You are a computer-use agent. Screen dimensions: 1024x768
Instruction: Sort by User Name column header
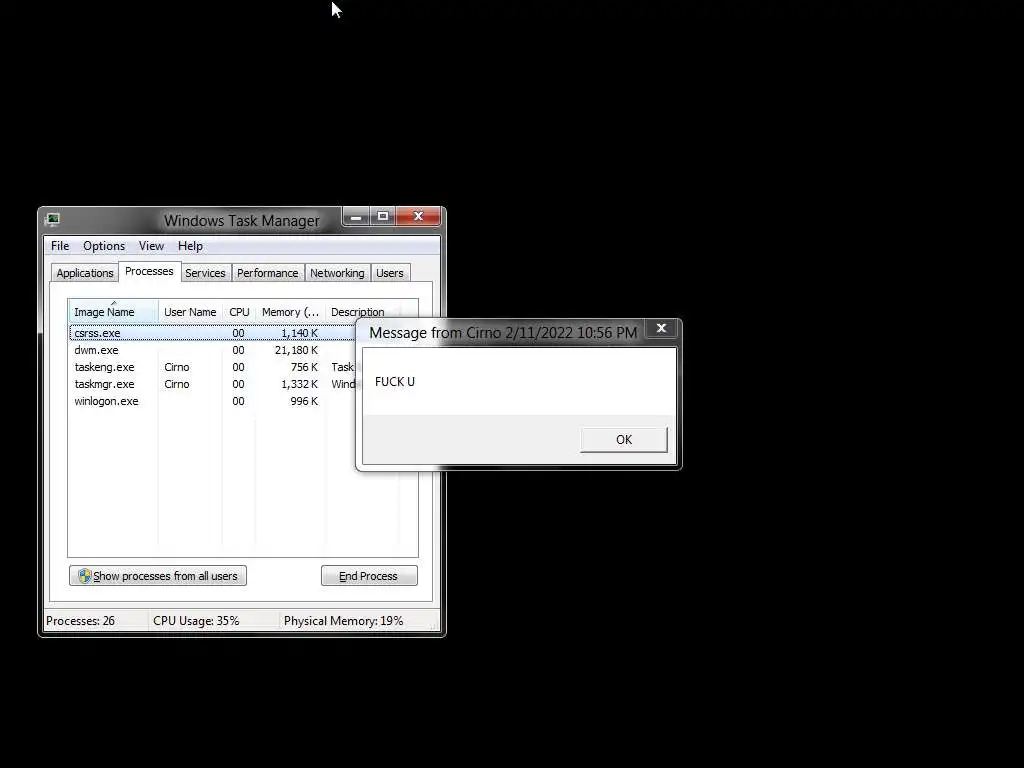click(x=190, y=312)
